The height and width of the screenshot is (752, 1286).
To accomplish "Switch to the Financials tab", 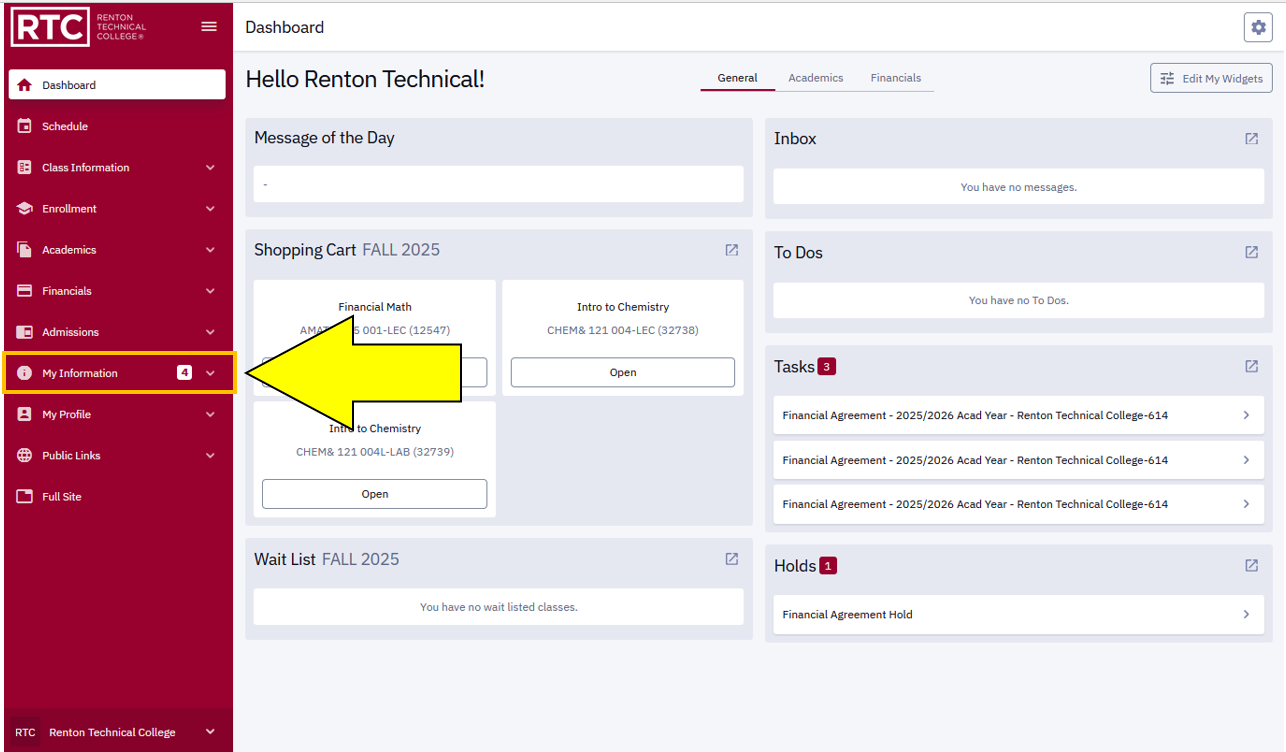I will (x=895, y=78).
